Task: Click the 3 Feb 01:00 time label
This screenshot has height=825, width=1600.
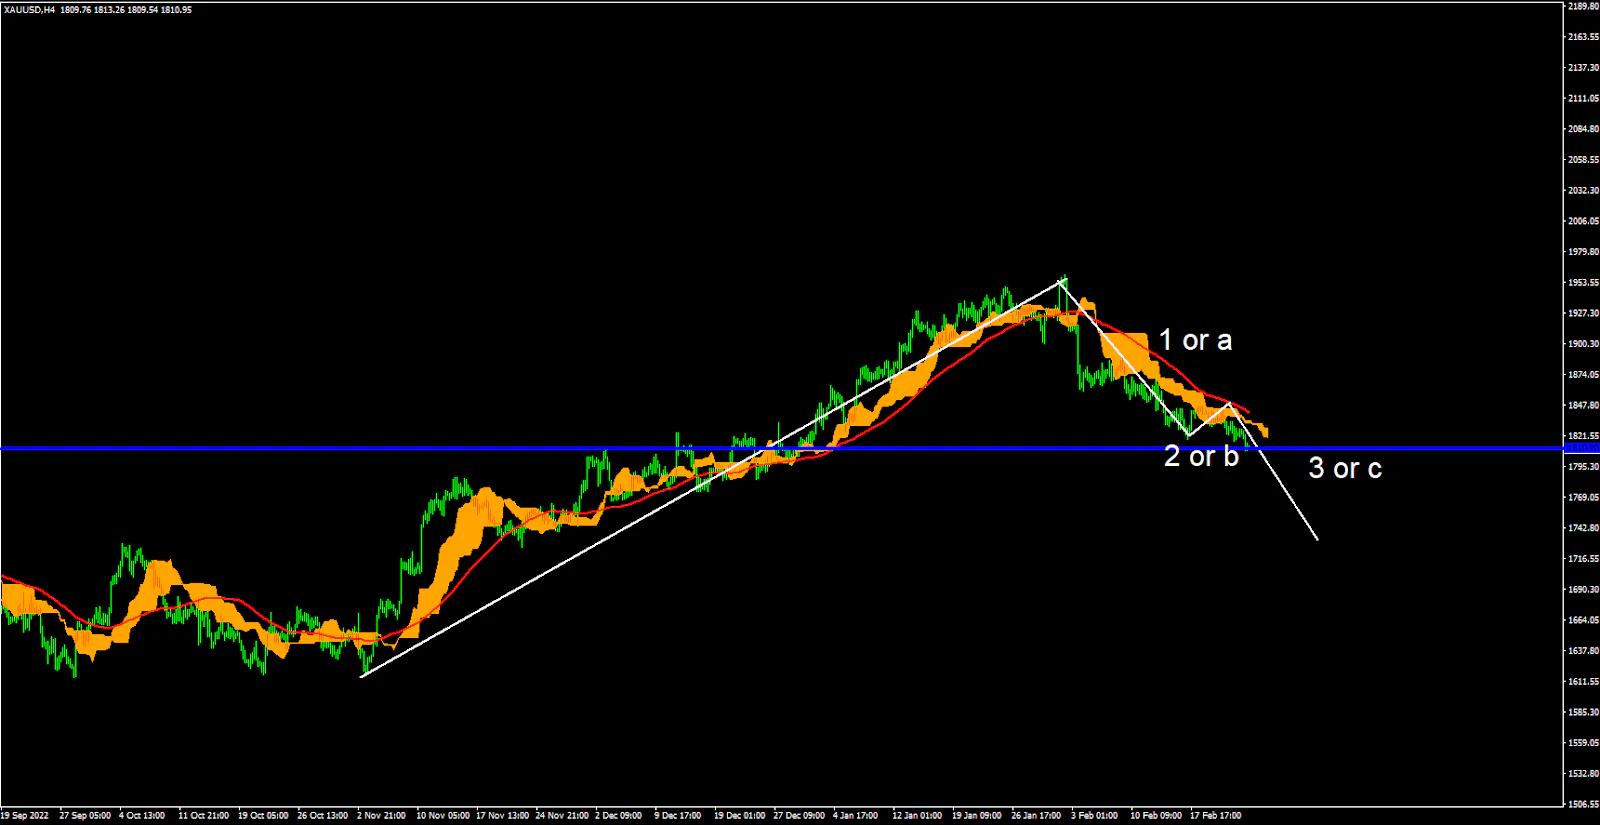Action: tap(1094, 816)
